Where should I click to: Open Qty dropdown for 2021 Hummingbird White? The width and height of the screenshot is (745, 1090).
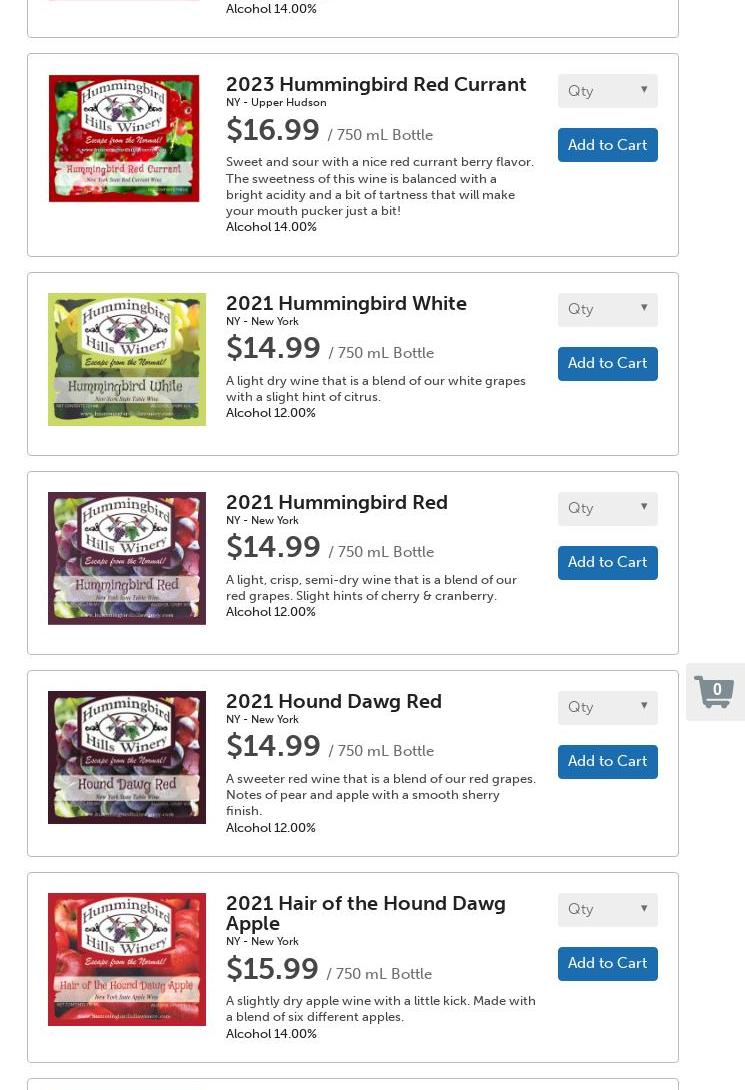click(x=607, y=309)
